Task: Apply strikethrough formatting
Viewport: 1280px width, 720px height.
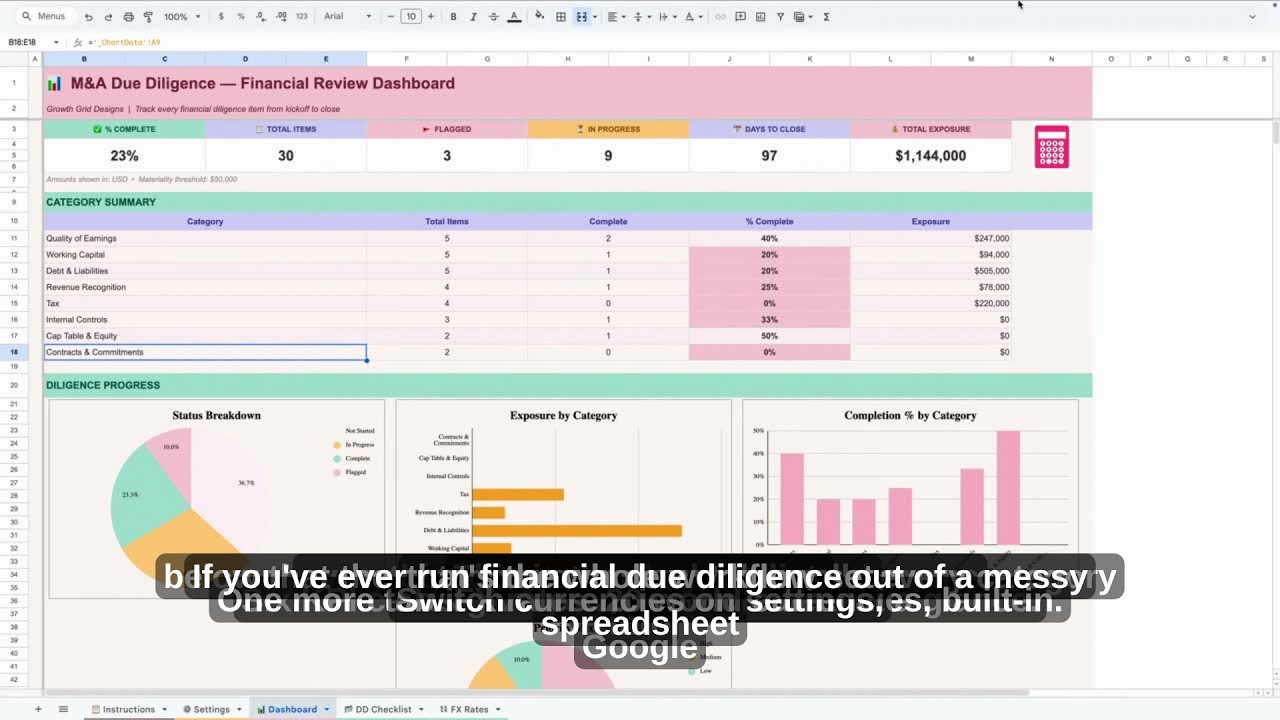Action: 493,17
